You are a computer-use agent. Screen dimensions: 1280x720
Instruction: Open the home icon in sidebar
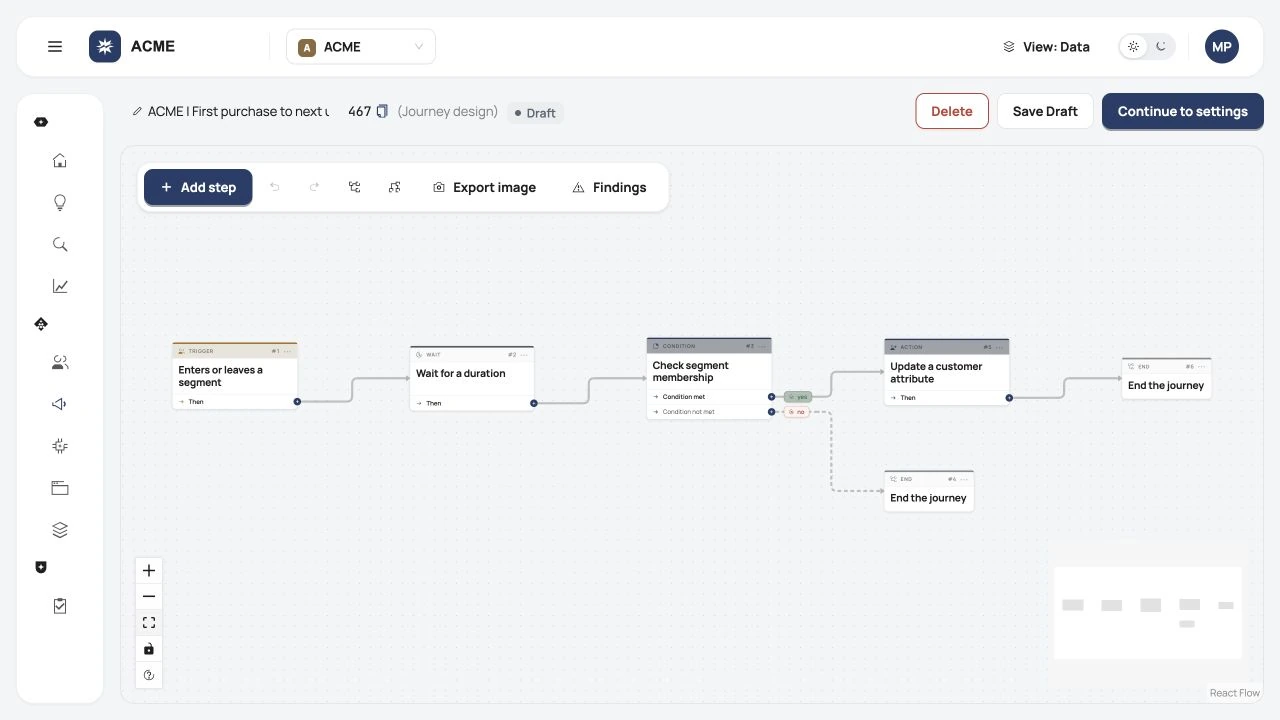60,161
